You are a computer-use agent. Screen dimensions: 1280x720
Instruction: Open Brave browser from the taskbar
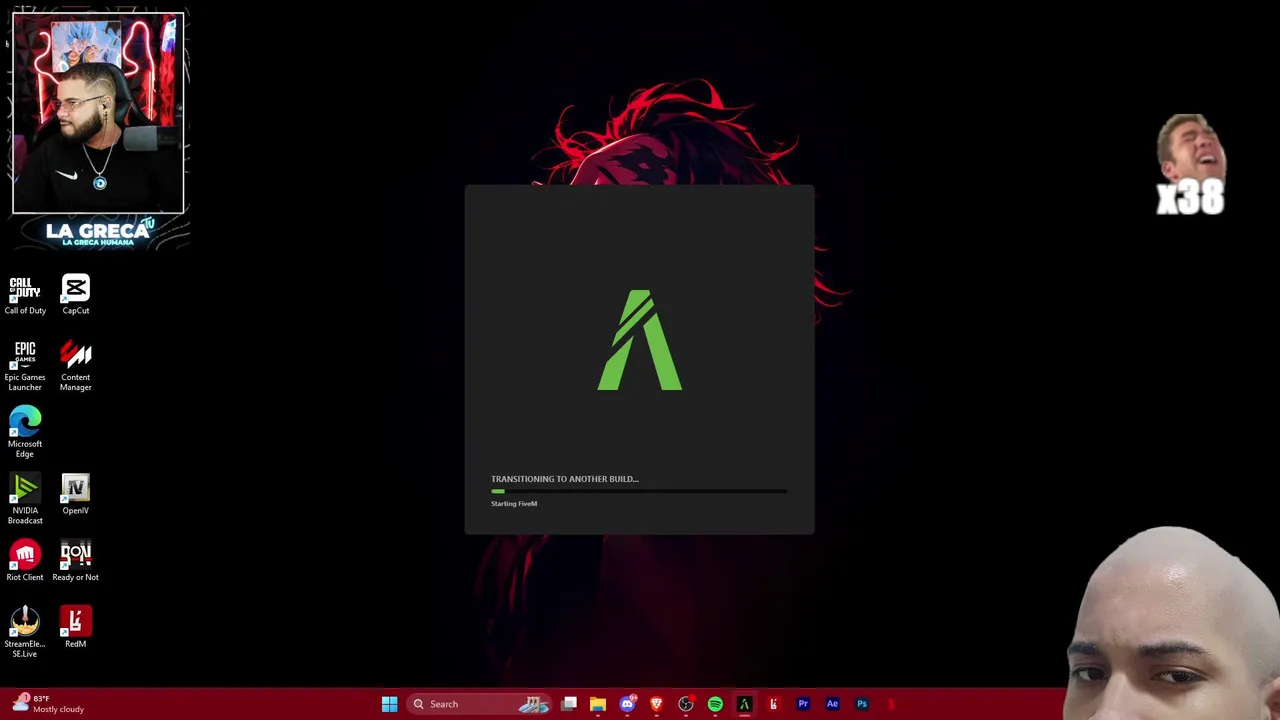656,704
